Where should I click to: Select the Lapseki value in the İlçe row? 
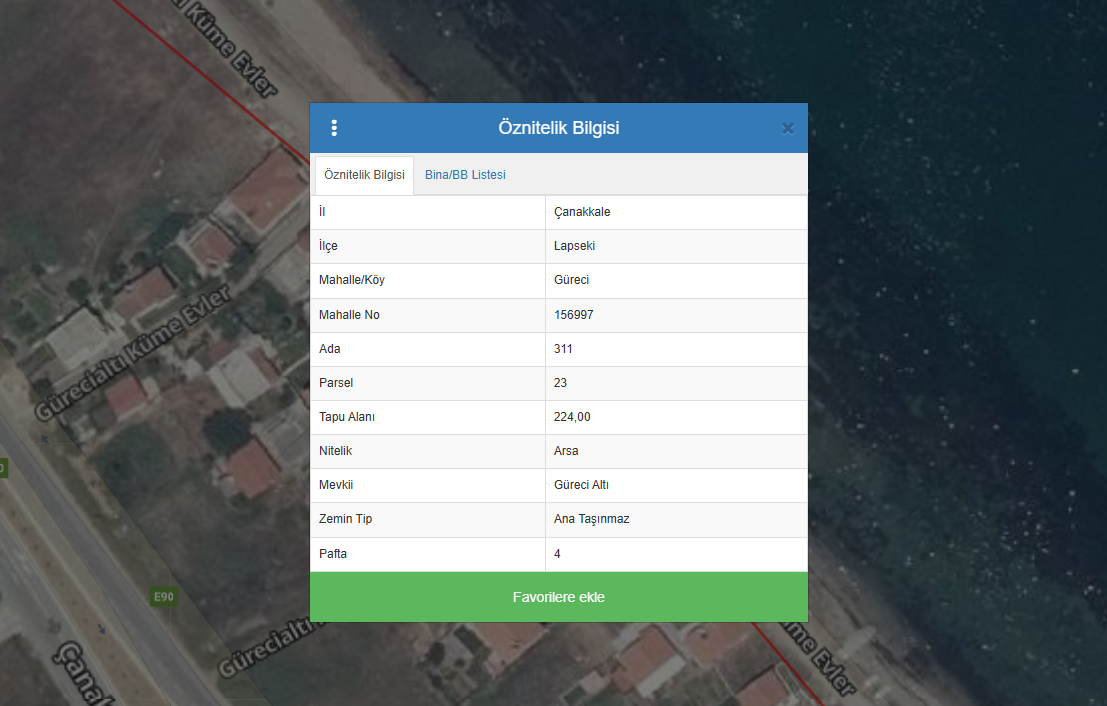click(574, 246)
